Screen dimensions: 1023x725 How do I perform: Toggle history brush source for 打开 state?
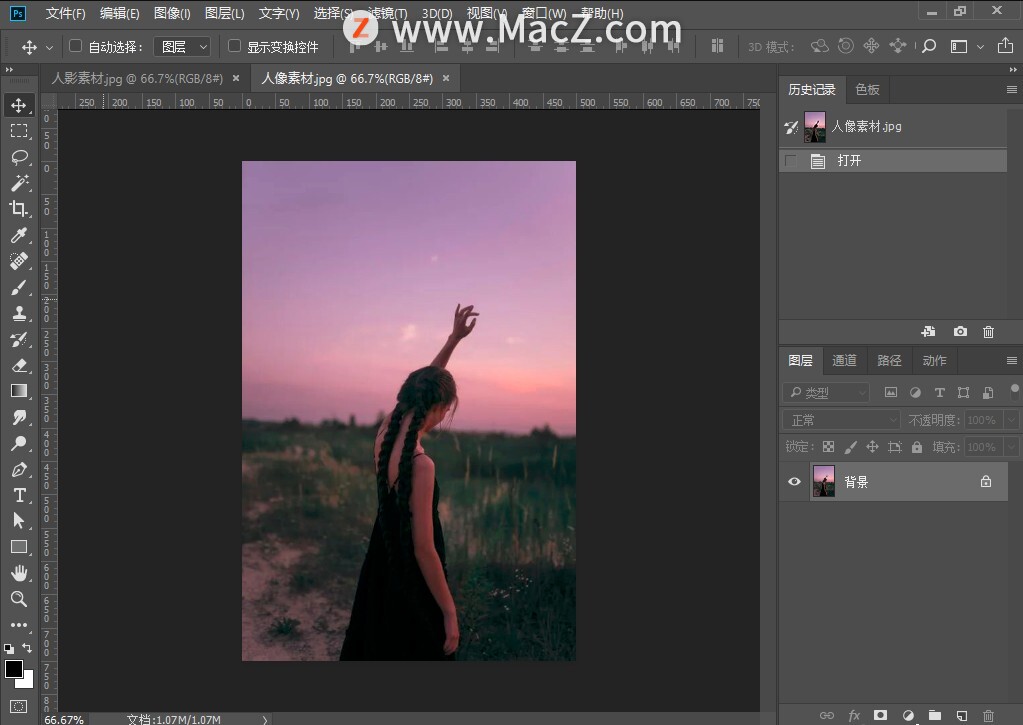pos(791,161)
